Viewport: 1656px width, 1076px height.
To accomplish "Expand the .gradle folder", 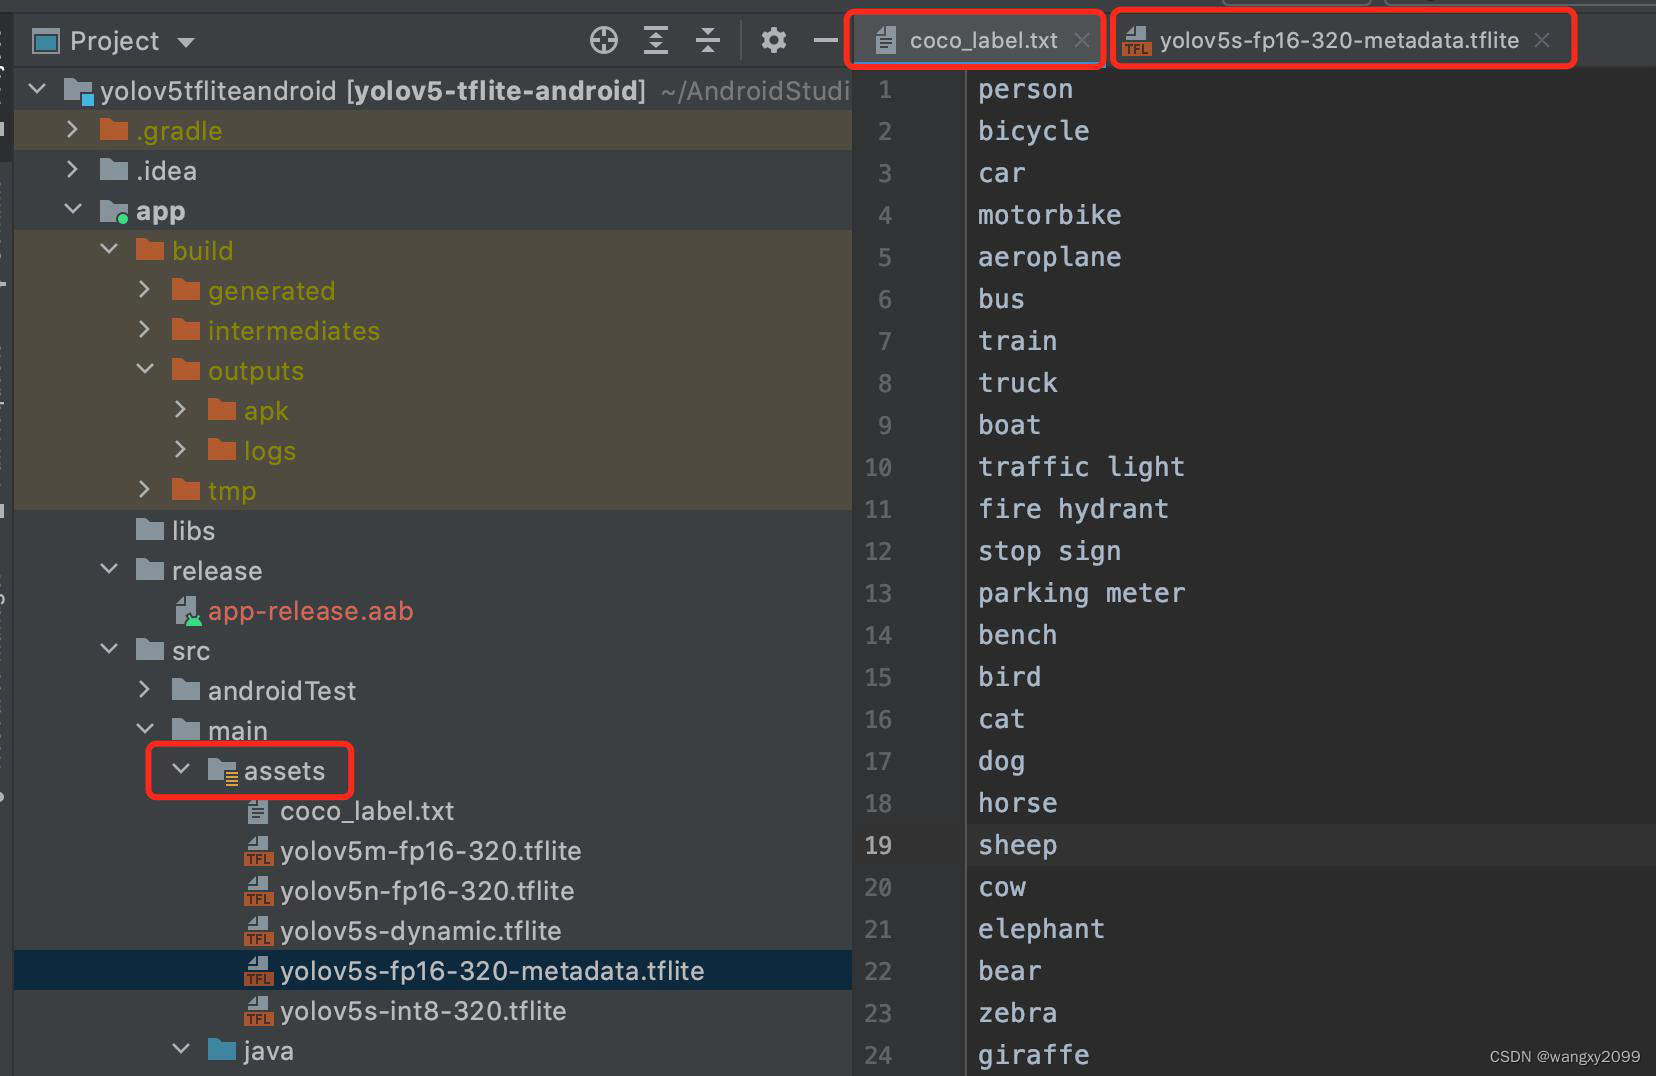I will tap(72, 129).
